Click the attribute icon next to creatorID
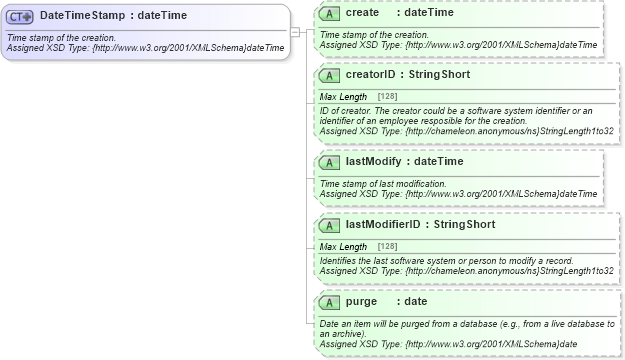This screenshot has width=625, height=360. click(x=329, y=76)
